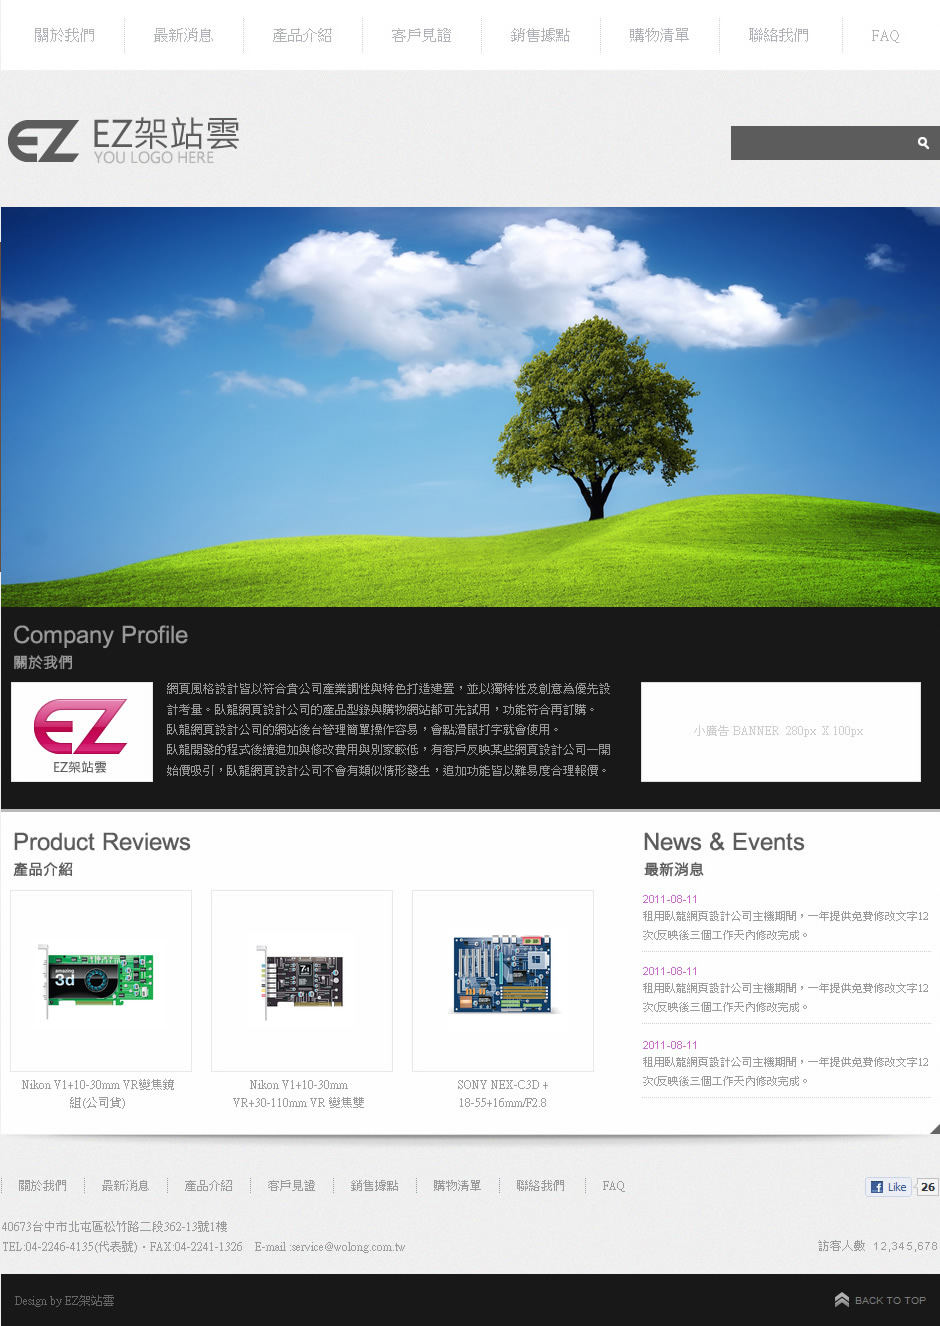Go to 產品介紹 in the top navigation
This screenshot has width=940, height=1326.
point(302,35)
